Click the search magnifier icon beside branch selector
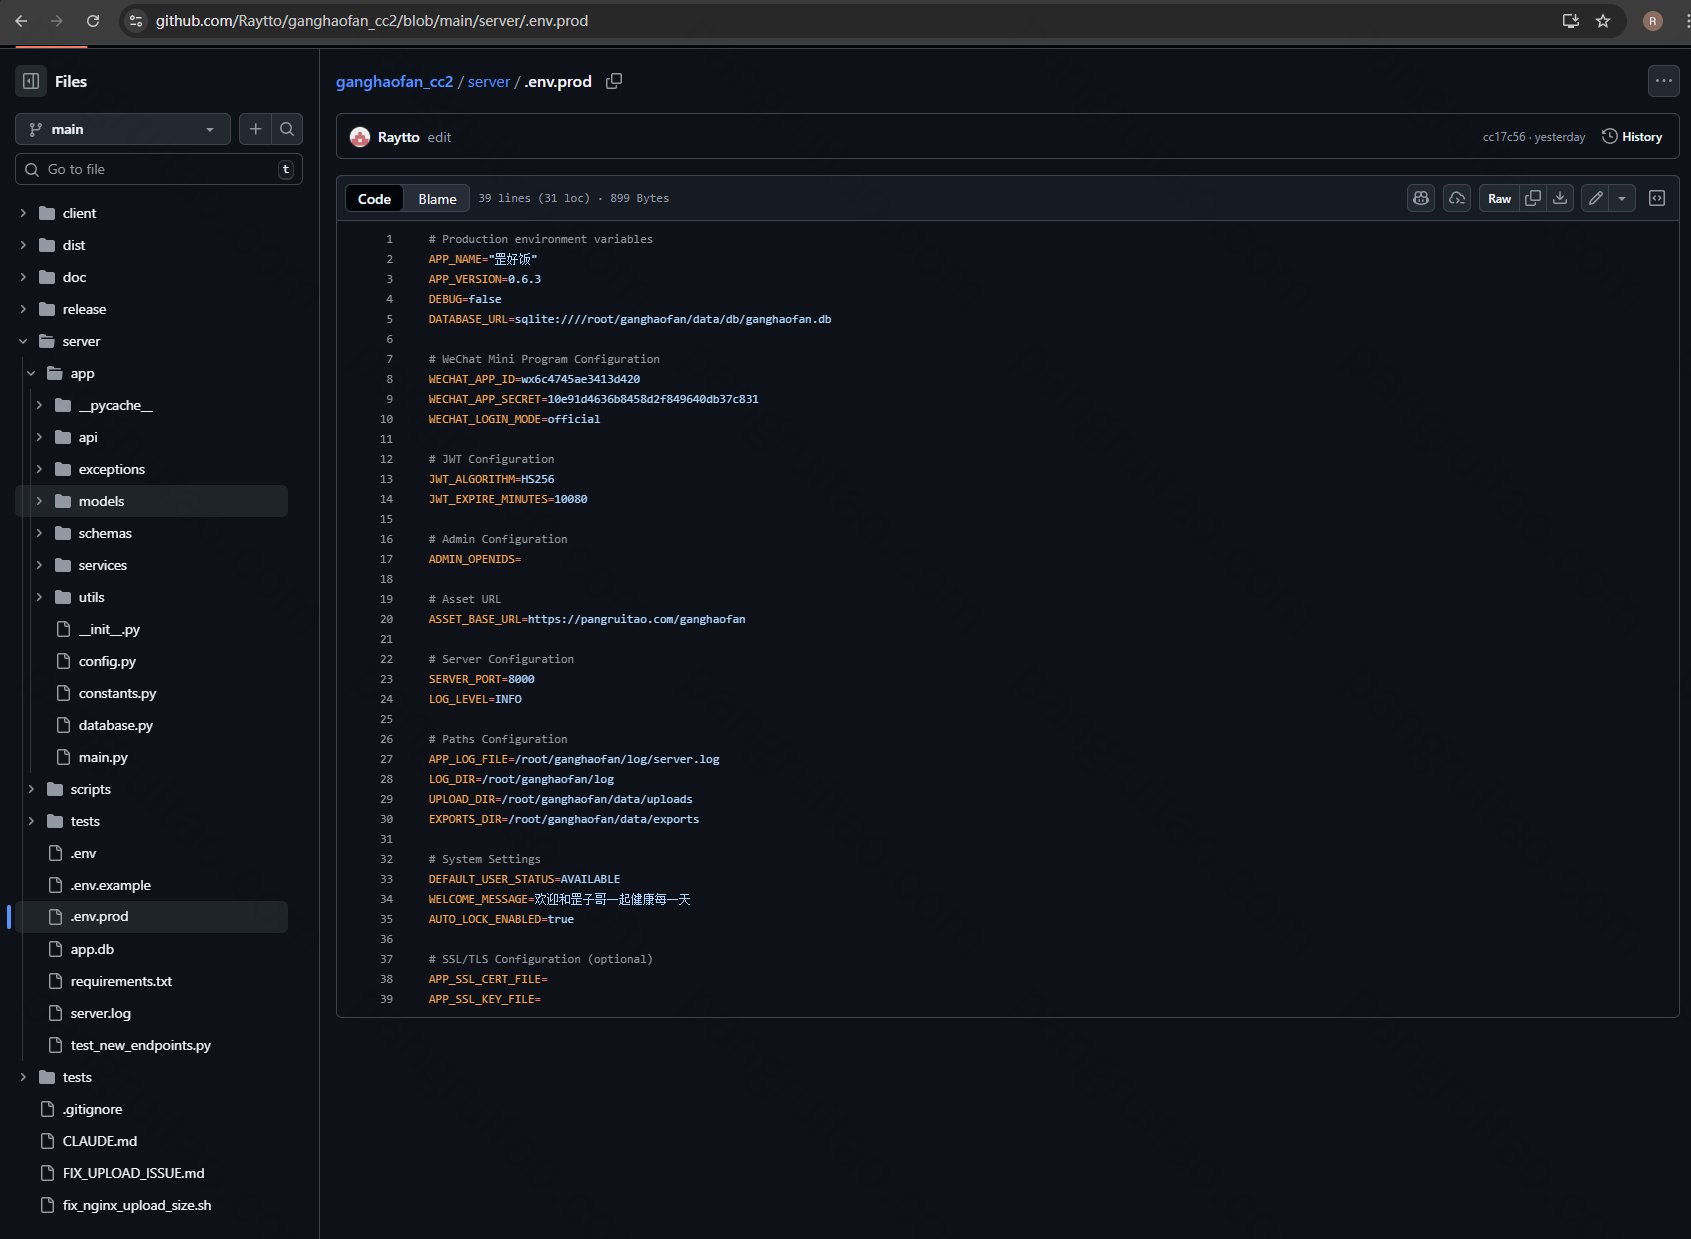The width and height of the screenshot is (1691, 1239). point(287,129)
